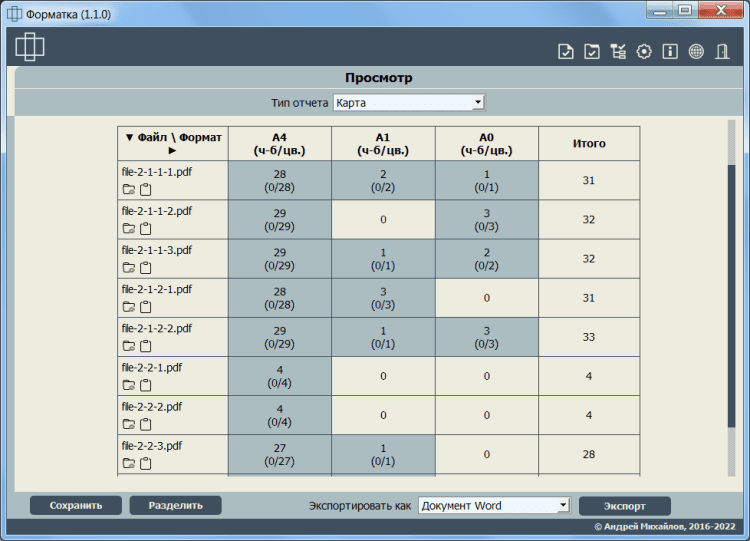750x541 pixels.
Task: Select file name file-2-1-1-3.pdf
Action: pyautogui.click(x=156, y=250)
